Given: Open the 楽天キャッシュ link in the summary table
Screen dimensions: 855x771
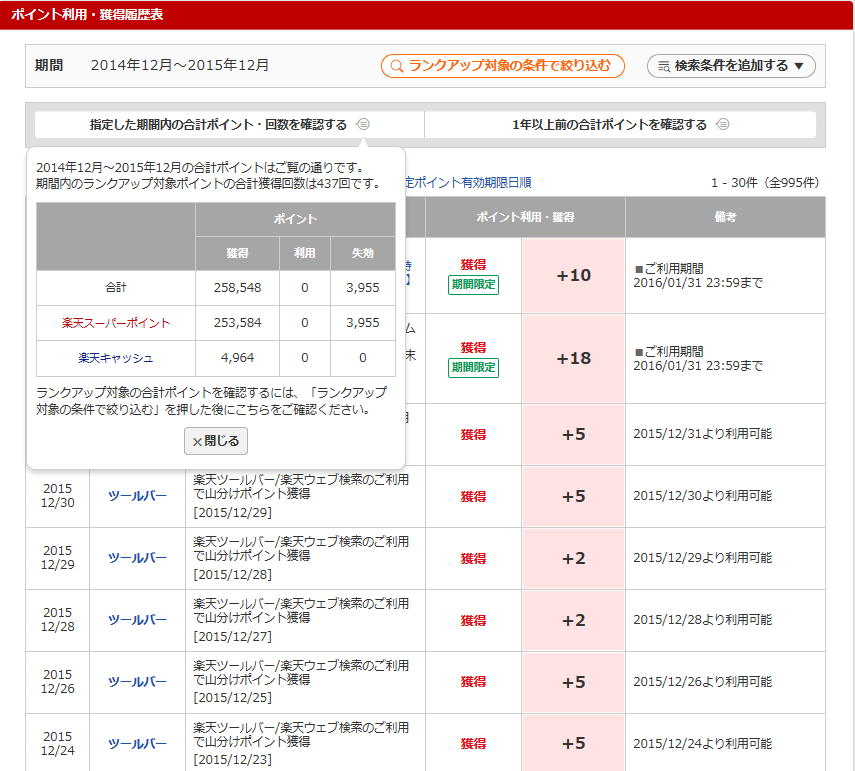Looking at the screenshot, I should tap(116, 358).
